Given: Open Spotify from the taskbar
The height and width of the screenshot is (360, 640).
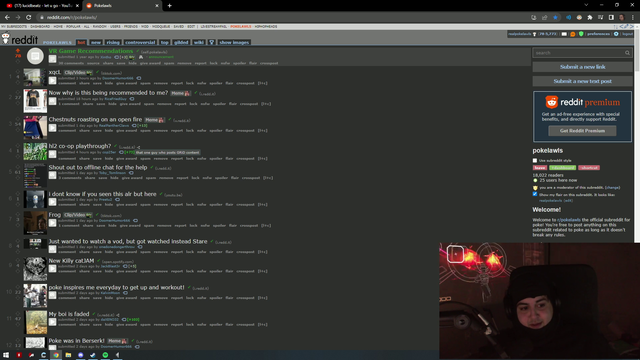Looking at the screenshot, I should [x=105, y=355].
